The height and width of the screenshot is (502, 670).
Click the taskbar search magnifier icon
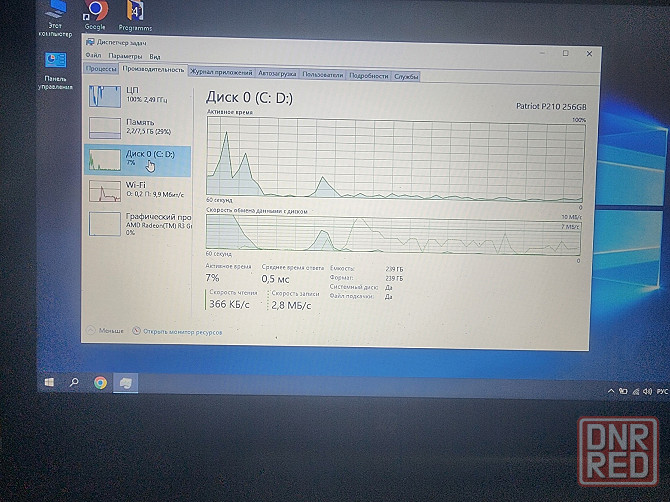pyautogui.click(x=74, y=382)
